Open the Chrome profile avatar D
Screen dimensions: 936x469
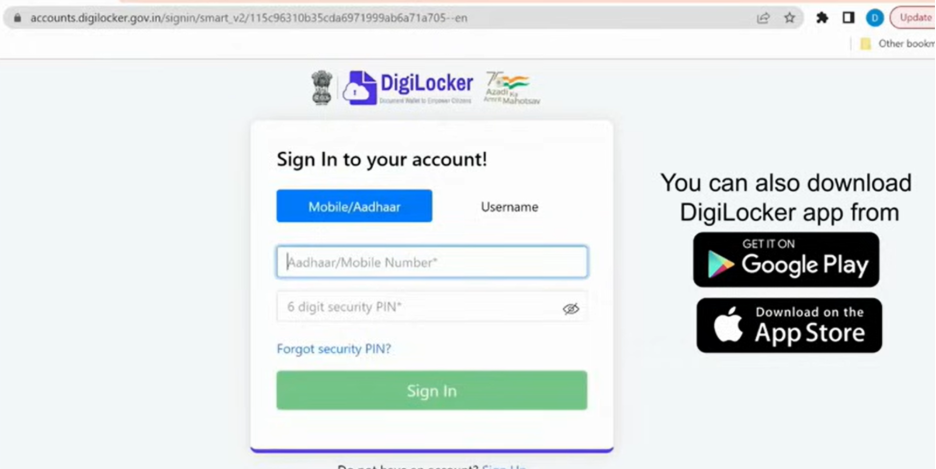pyautogui.click(x=875, y=18)
